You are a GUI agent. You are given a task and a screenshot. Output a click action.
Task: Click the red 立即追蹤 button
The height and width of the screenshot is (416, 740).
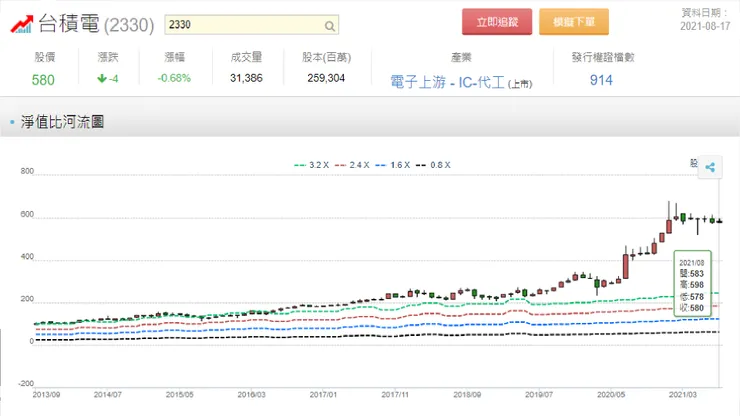tap(497, 22)
